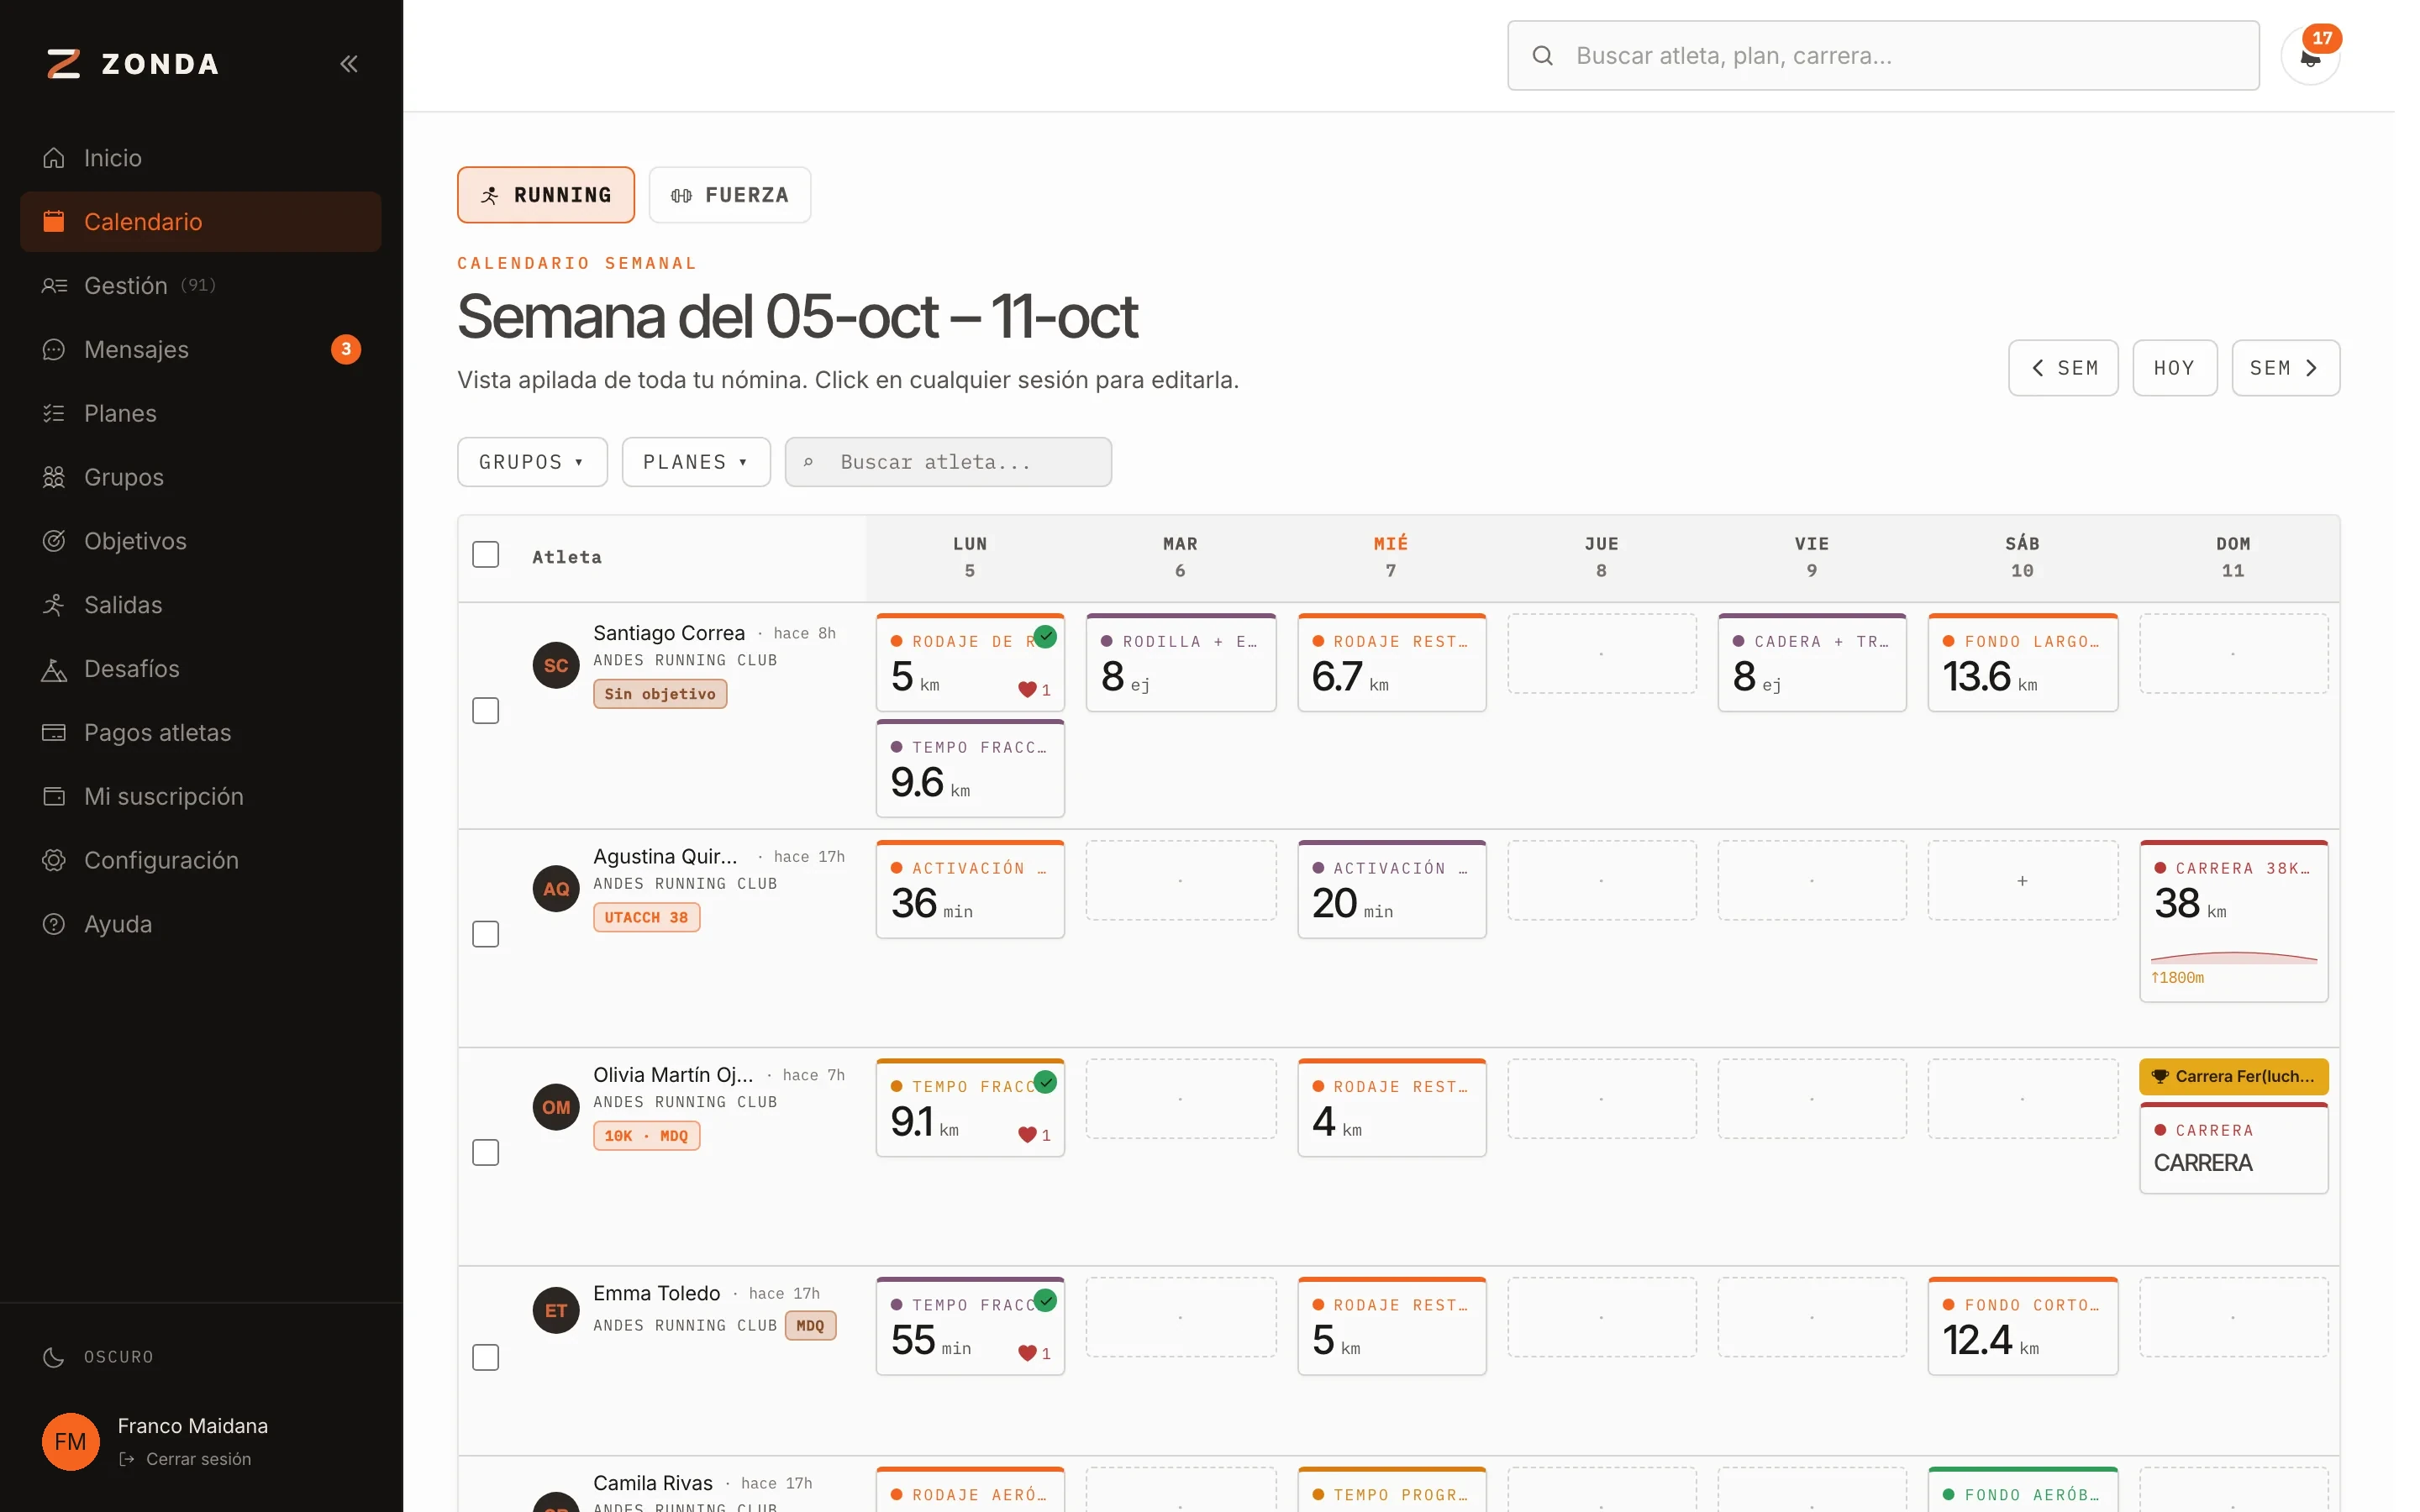The height and width of the screenshot is (1512, 2420).
Task: Click Cerrar sesión link
Action: click(186, 1459)
